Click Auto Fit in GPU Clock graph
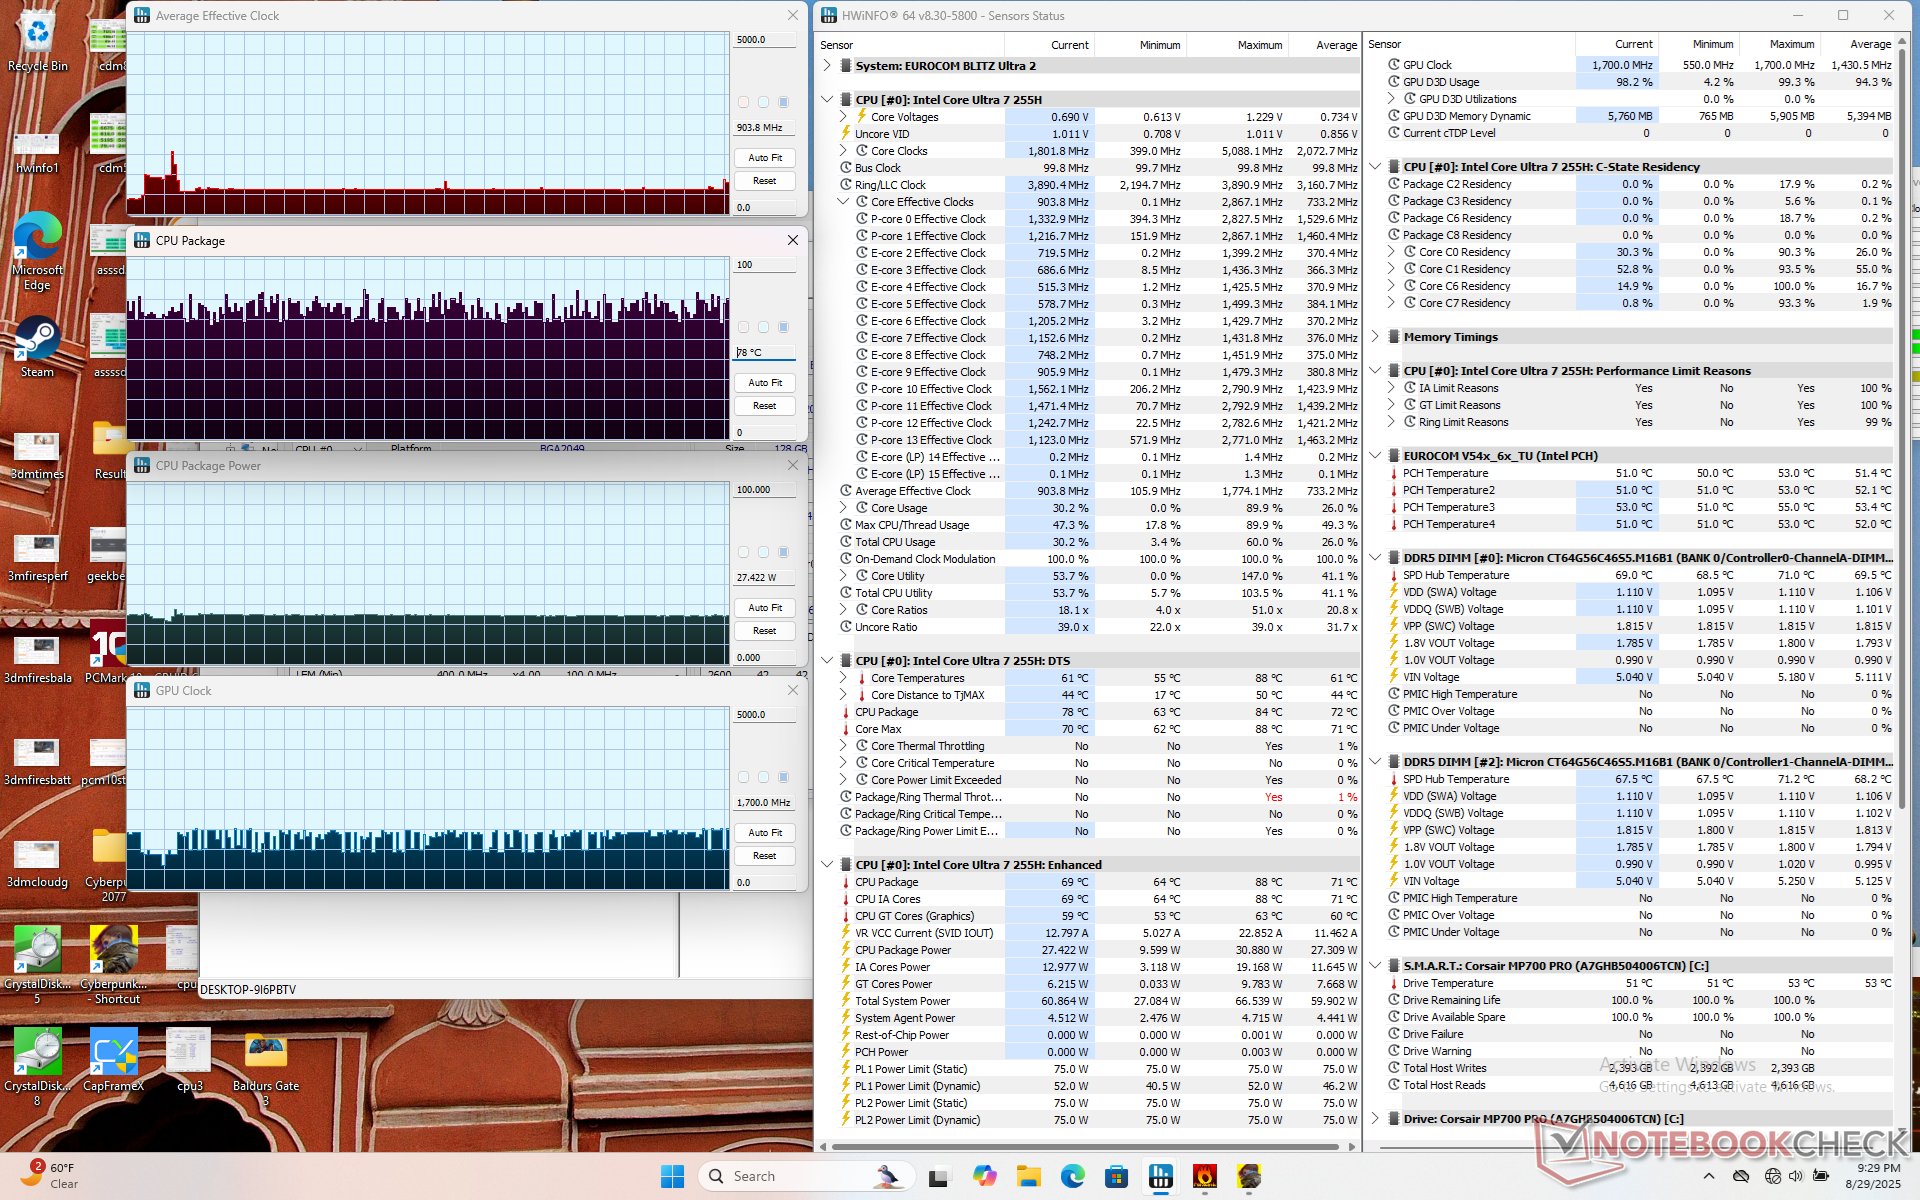This screenshot has height=1200, width=1920. click(x=765, y=833)
